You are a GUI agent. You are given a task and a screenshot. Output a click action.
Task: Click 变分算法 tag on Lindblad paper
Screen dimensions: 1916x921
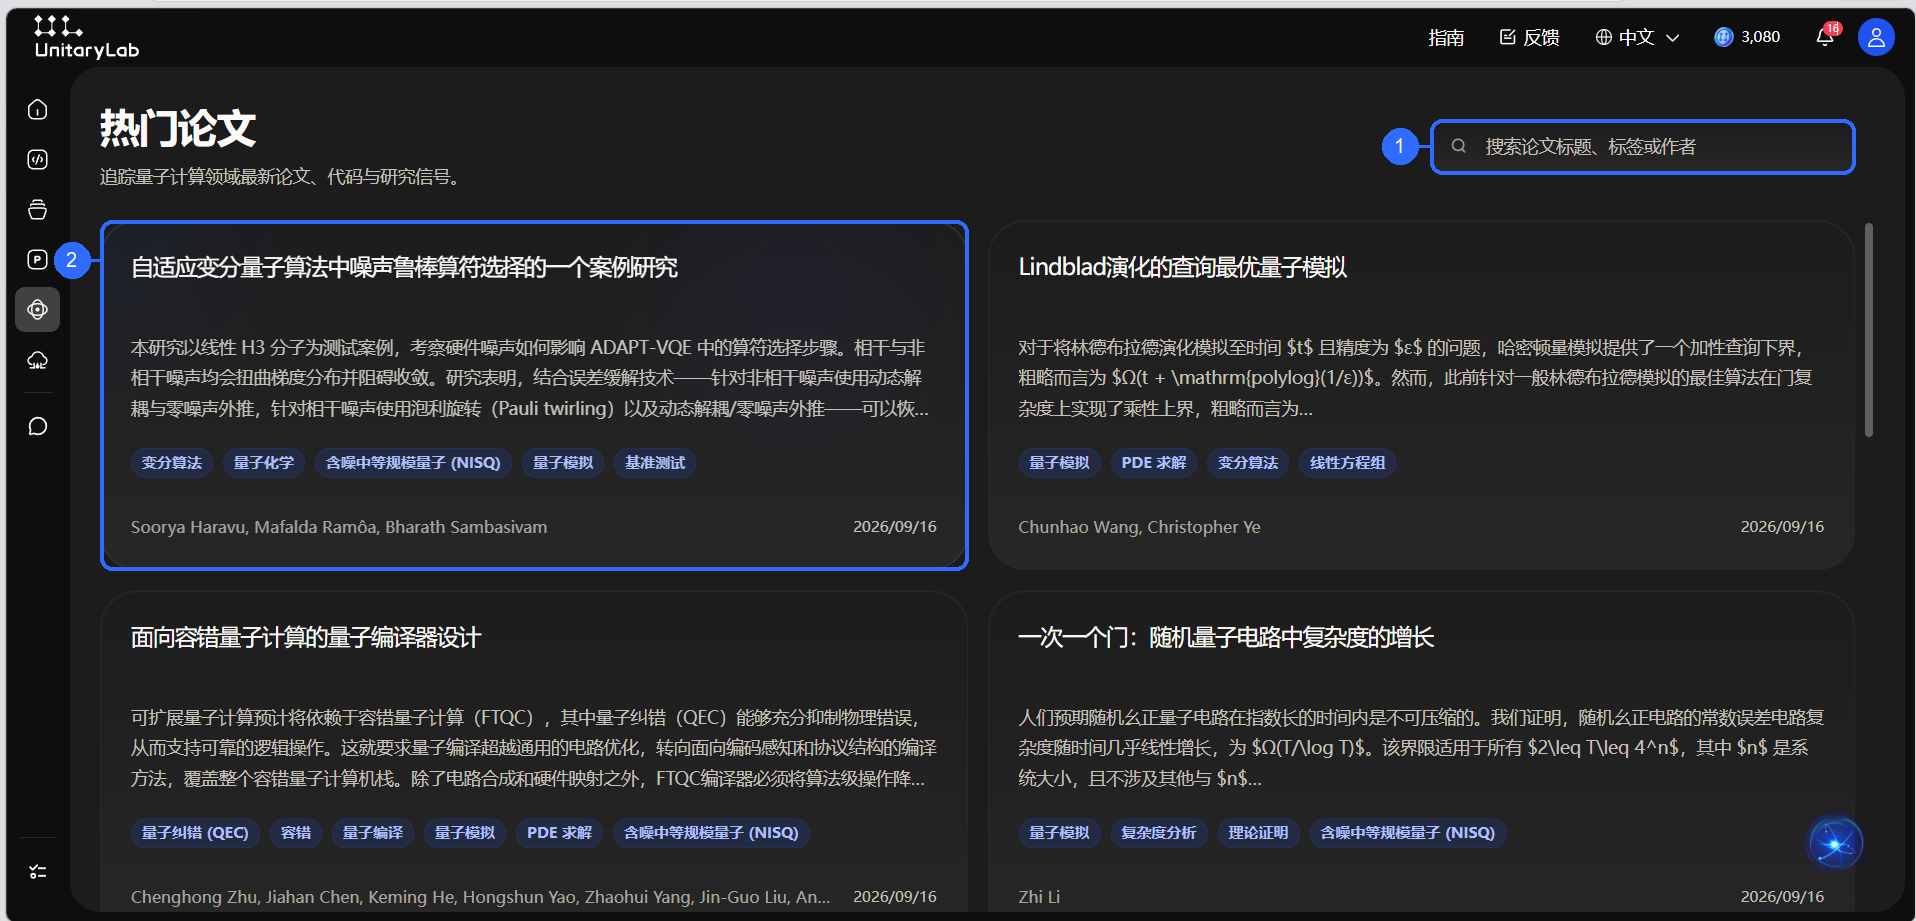click(1248, 463)
